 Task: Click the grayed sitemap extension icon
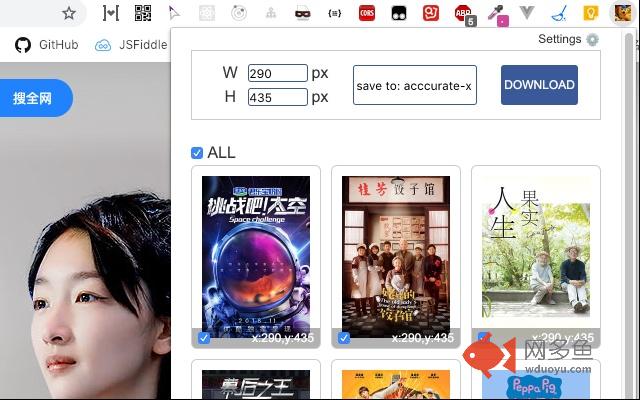271,13
